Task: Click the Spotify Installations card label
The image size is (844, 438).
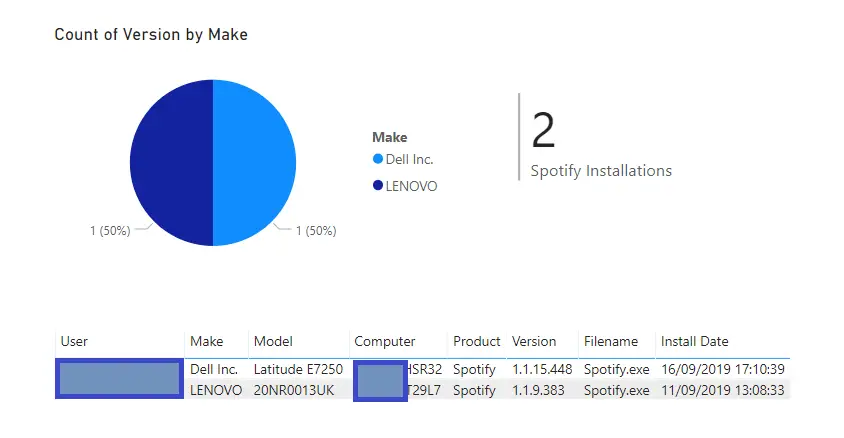Action: [x=601, y=171]
